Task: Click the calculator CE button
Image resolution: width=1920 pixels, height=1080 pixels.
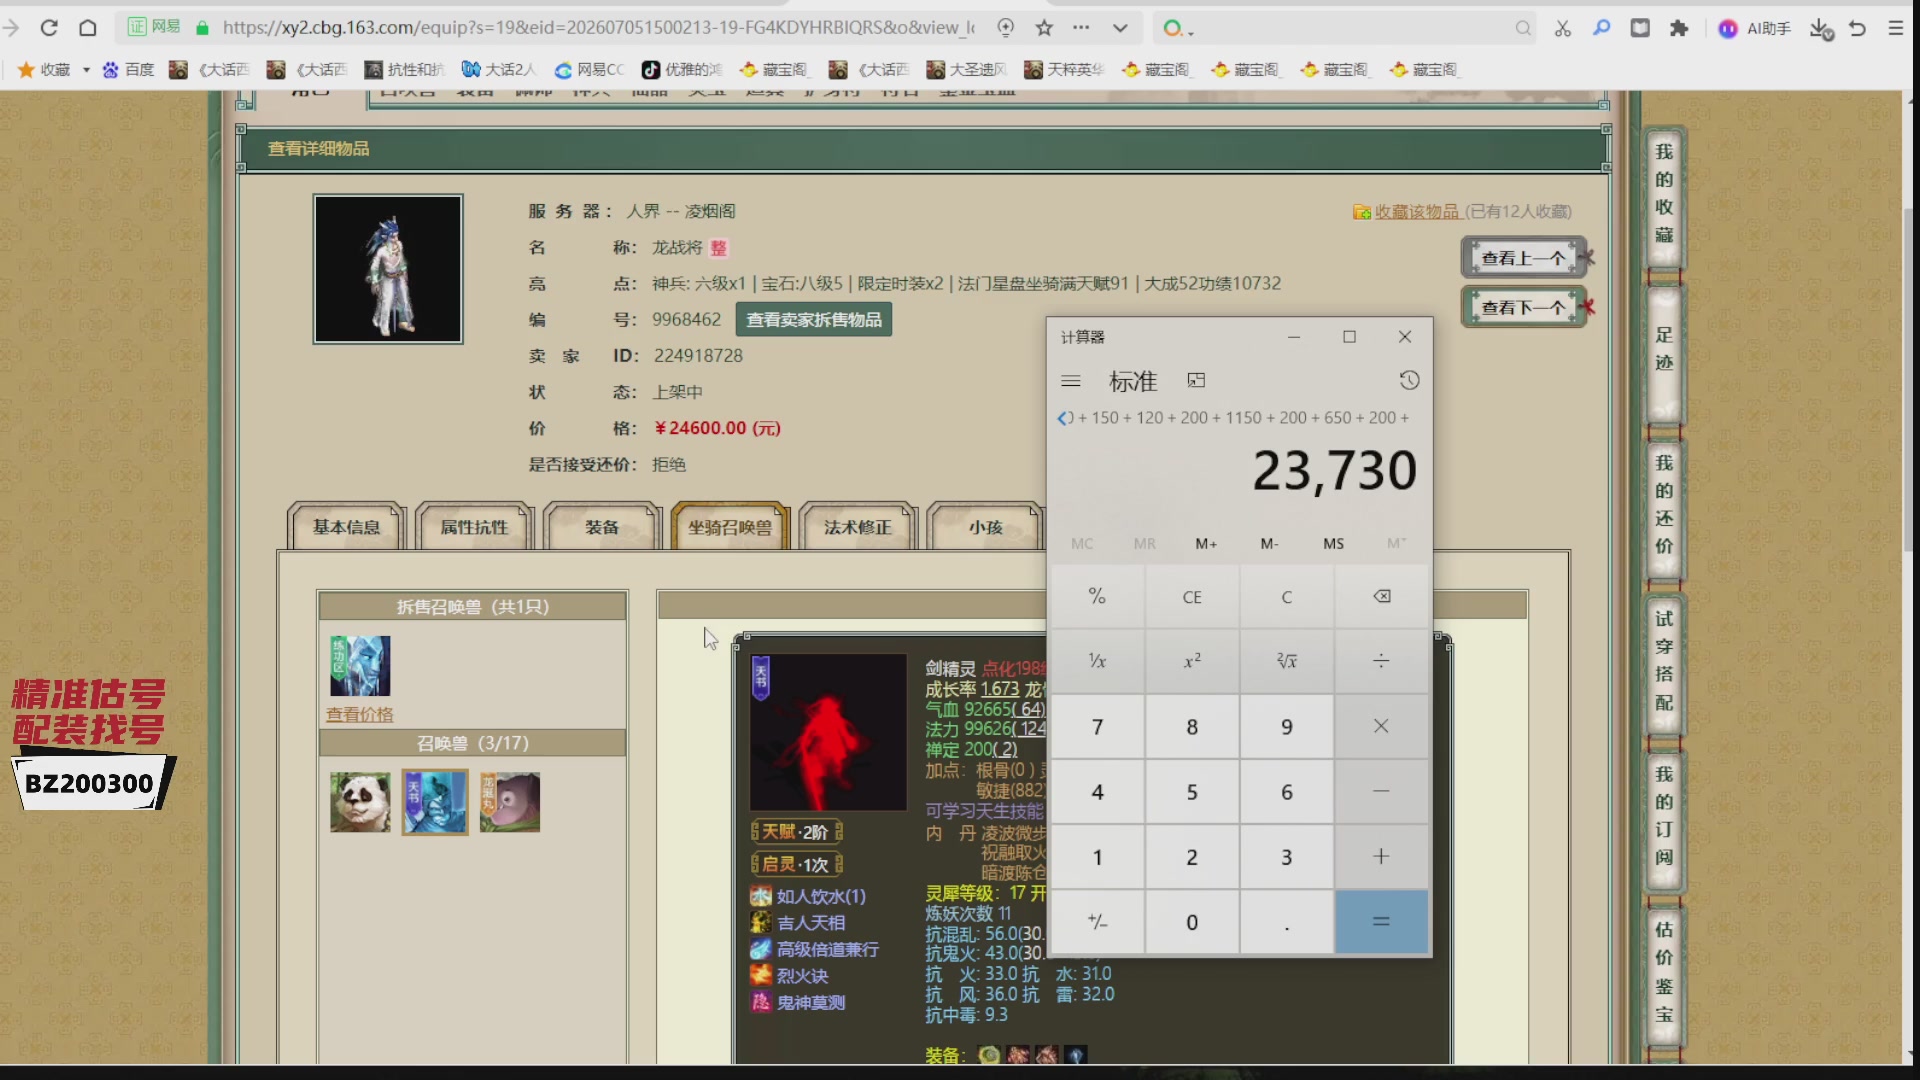Action: tap(1192, 597)
